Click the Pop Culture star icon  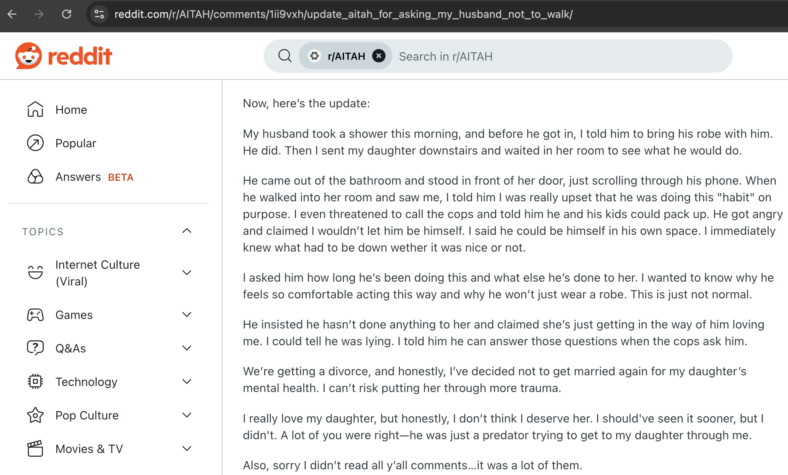click(35, 415)
